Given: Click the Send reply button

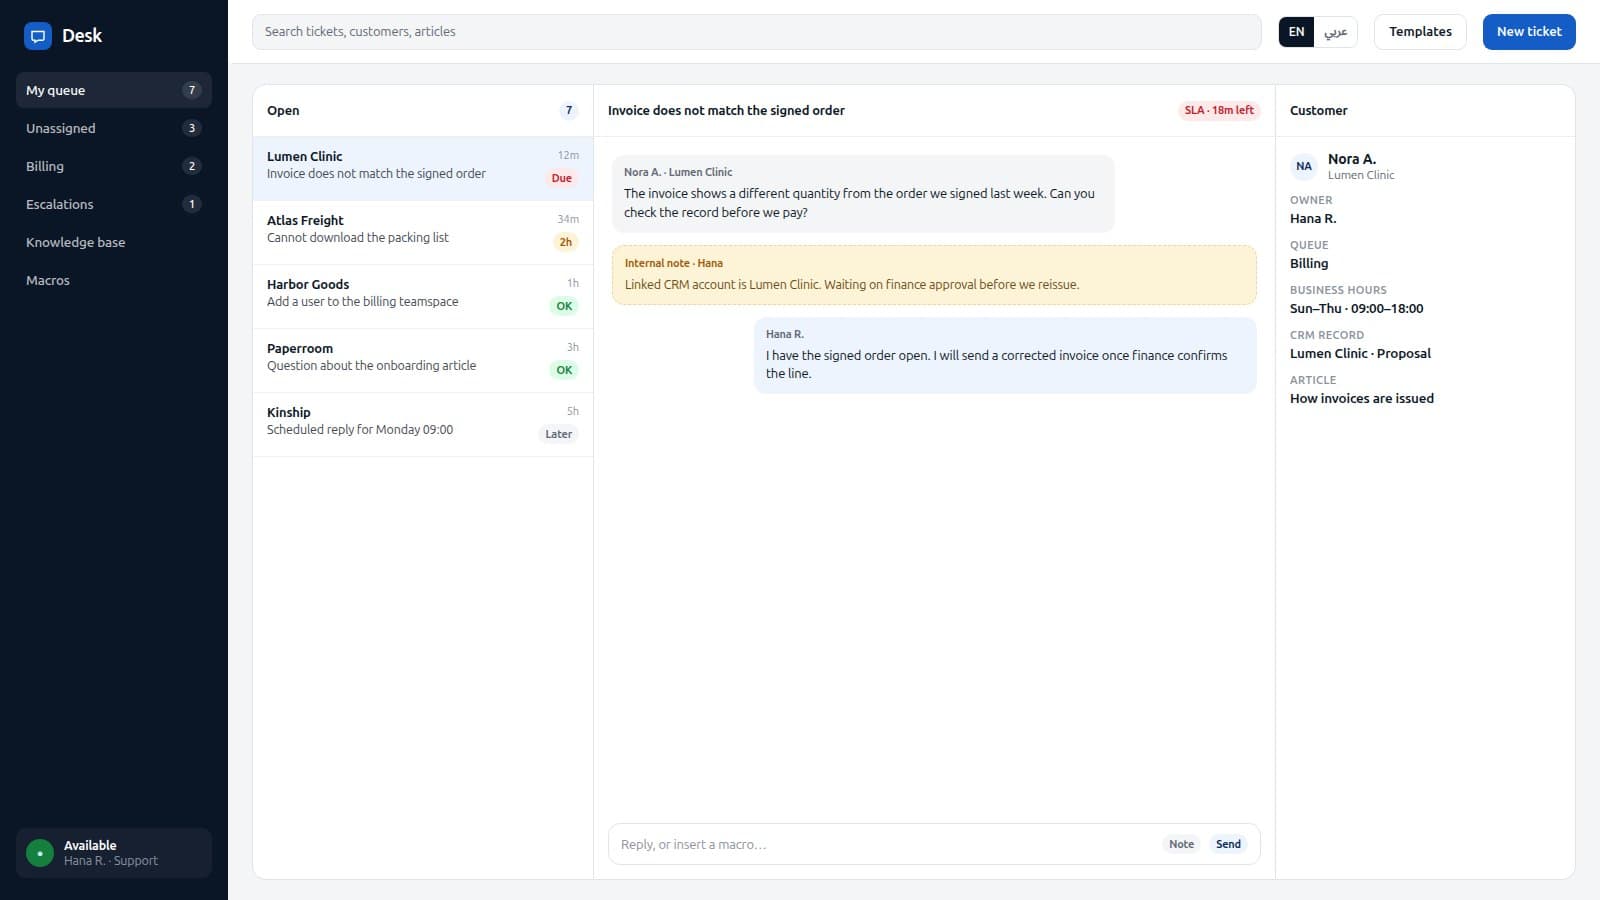Looking at the screenshot, I should point(1228,844).
